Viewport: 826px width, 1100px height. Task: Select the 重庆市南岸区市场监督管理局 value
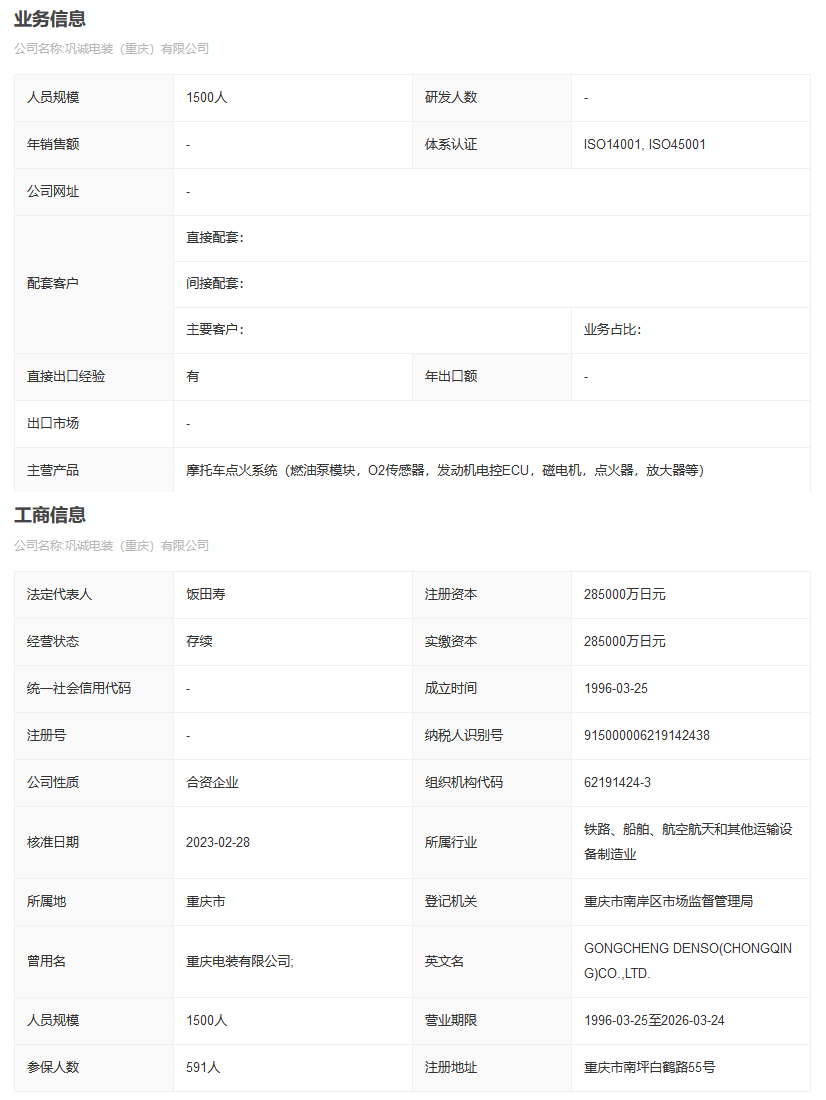pos(668,902)
